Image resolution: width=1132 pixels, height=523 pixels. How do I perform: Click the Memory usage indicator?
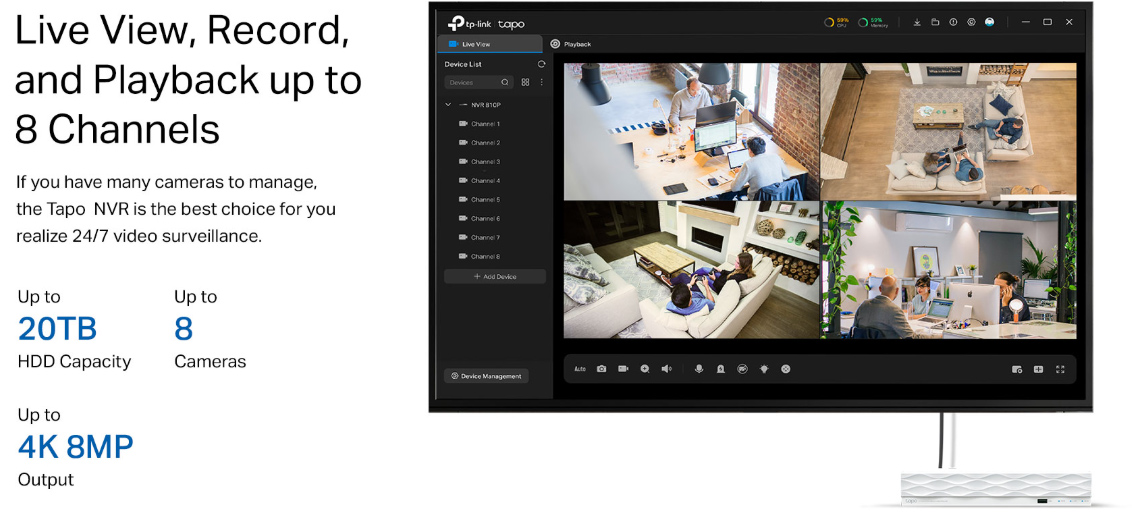[x=873, y=22]
